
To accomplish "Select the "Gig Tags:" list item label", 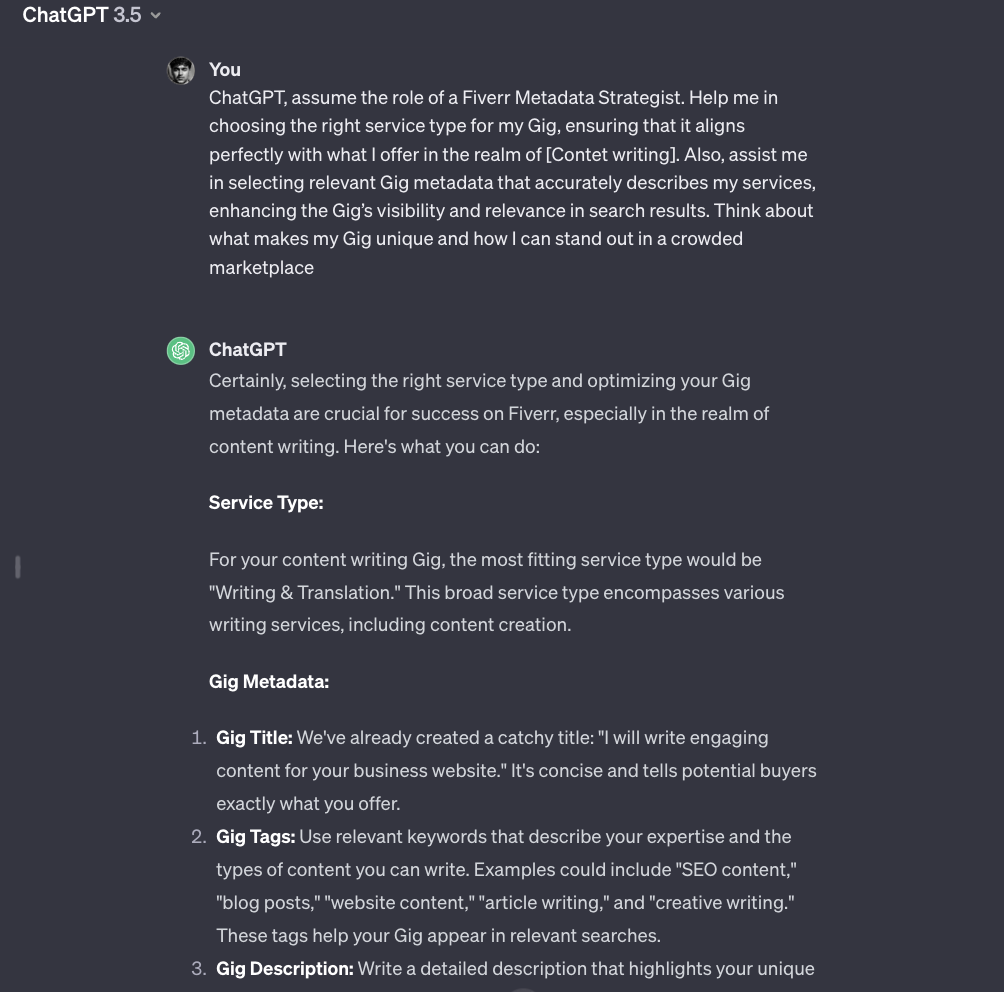I will 255,837.
